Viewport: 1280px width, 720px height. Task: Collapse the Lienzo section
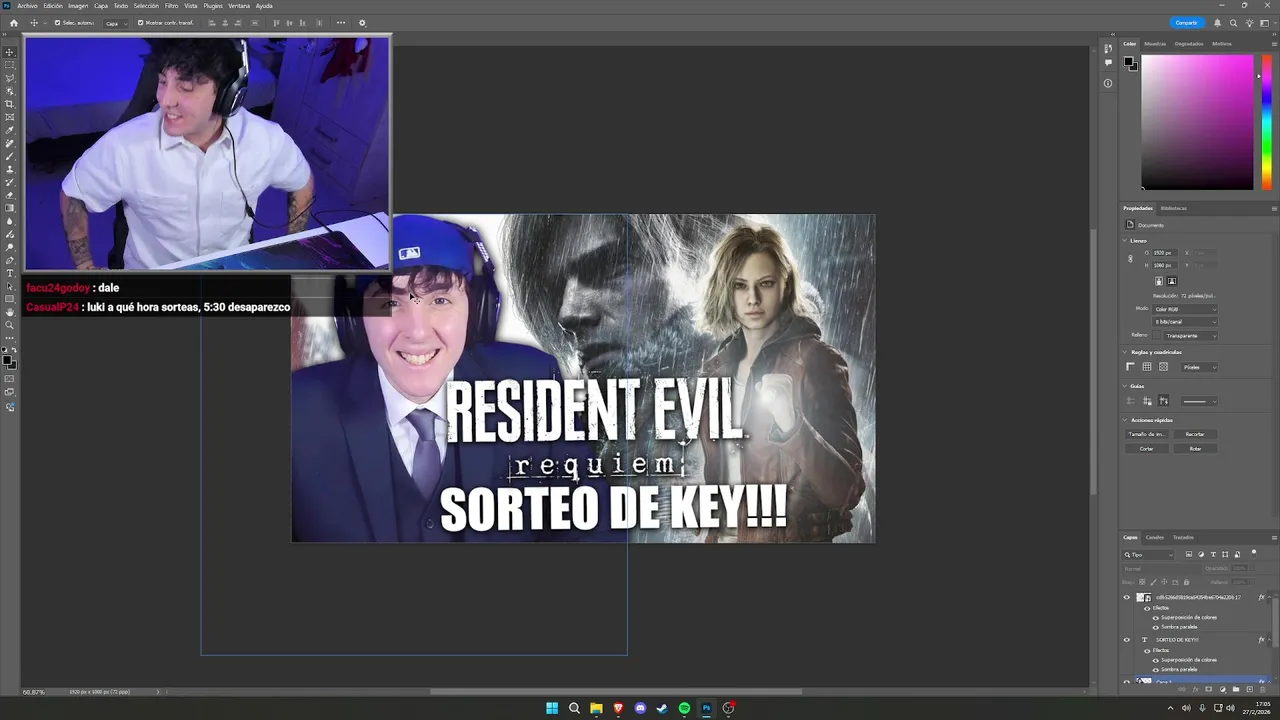point(1124,241)
